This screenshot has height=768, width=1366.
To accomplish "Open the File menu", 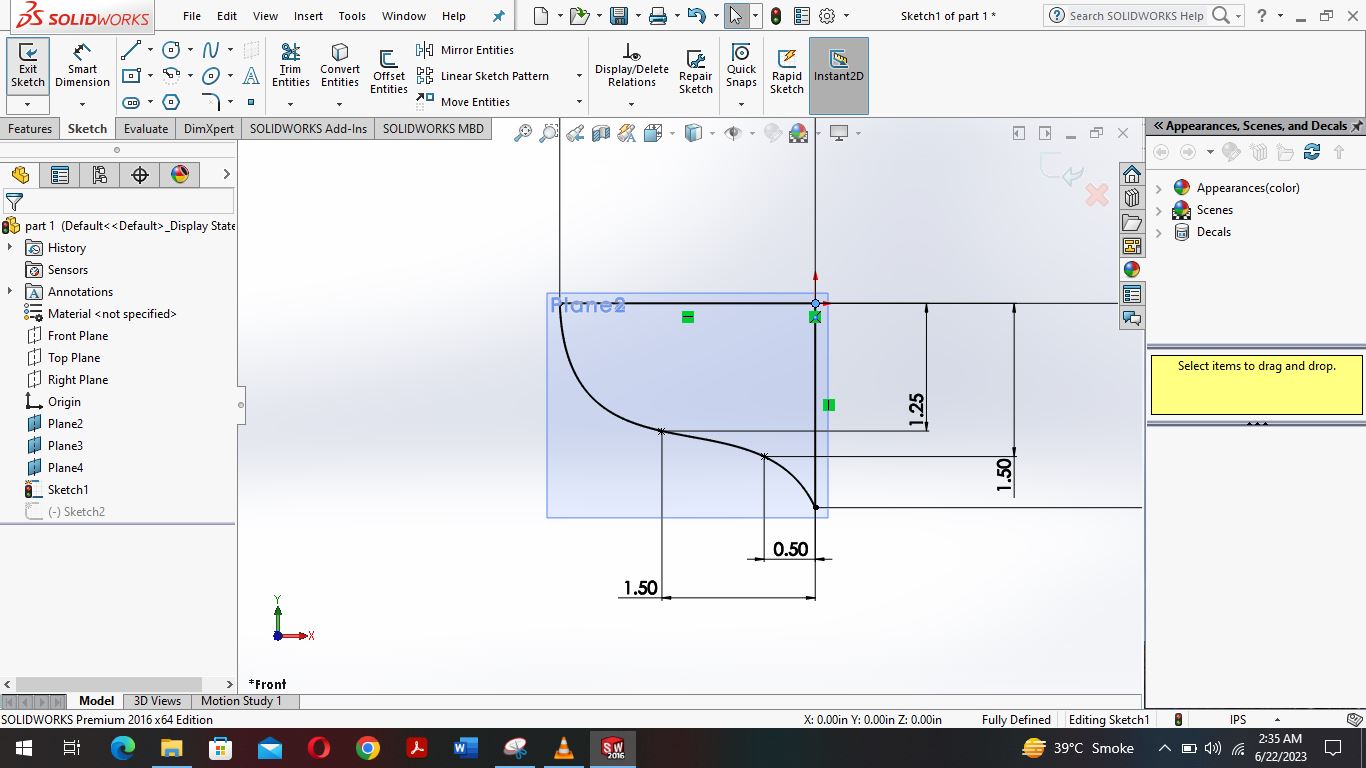I will click(192, 16).
